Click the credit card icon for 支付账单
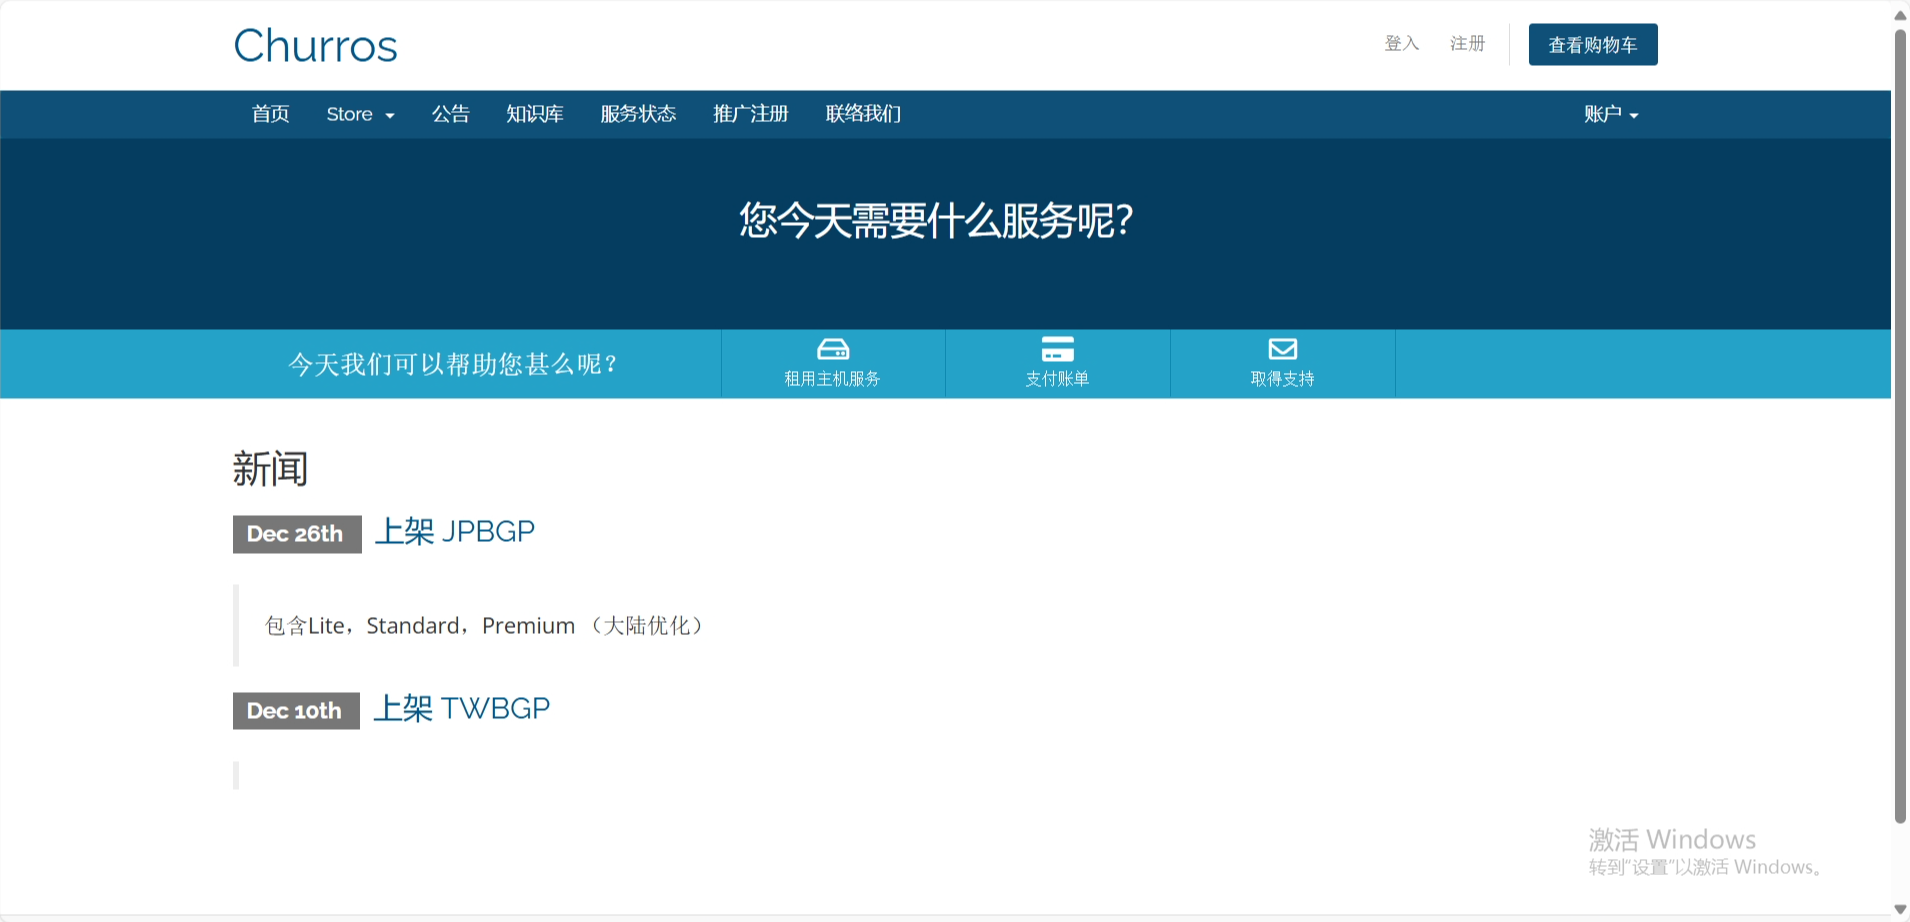Image resolution: width=1910 pixels, height=922 pixels. (x=1057, y=349)
